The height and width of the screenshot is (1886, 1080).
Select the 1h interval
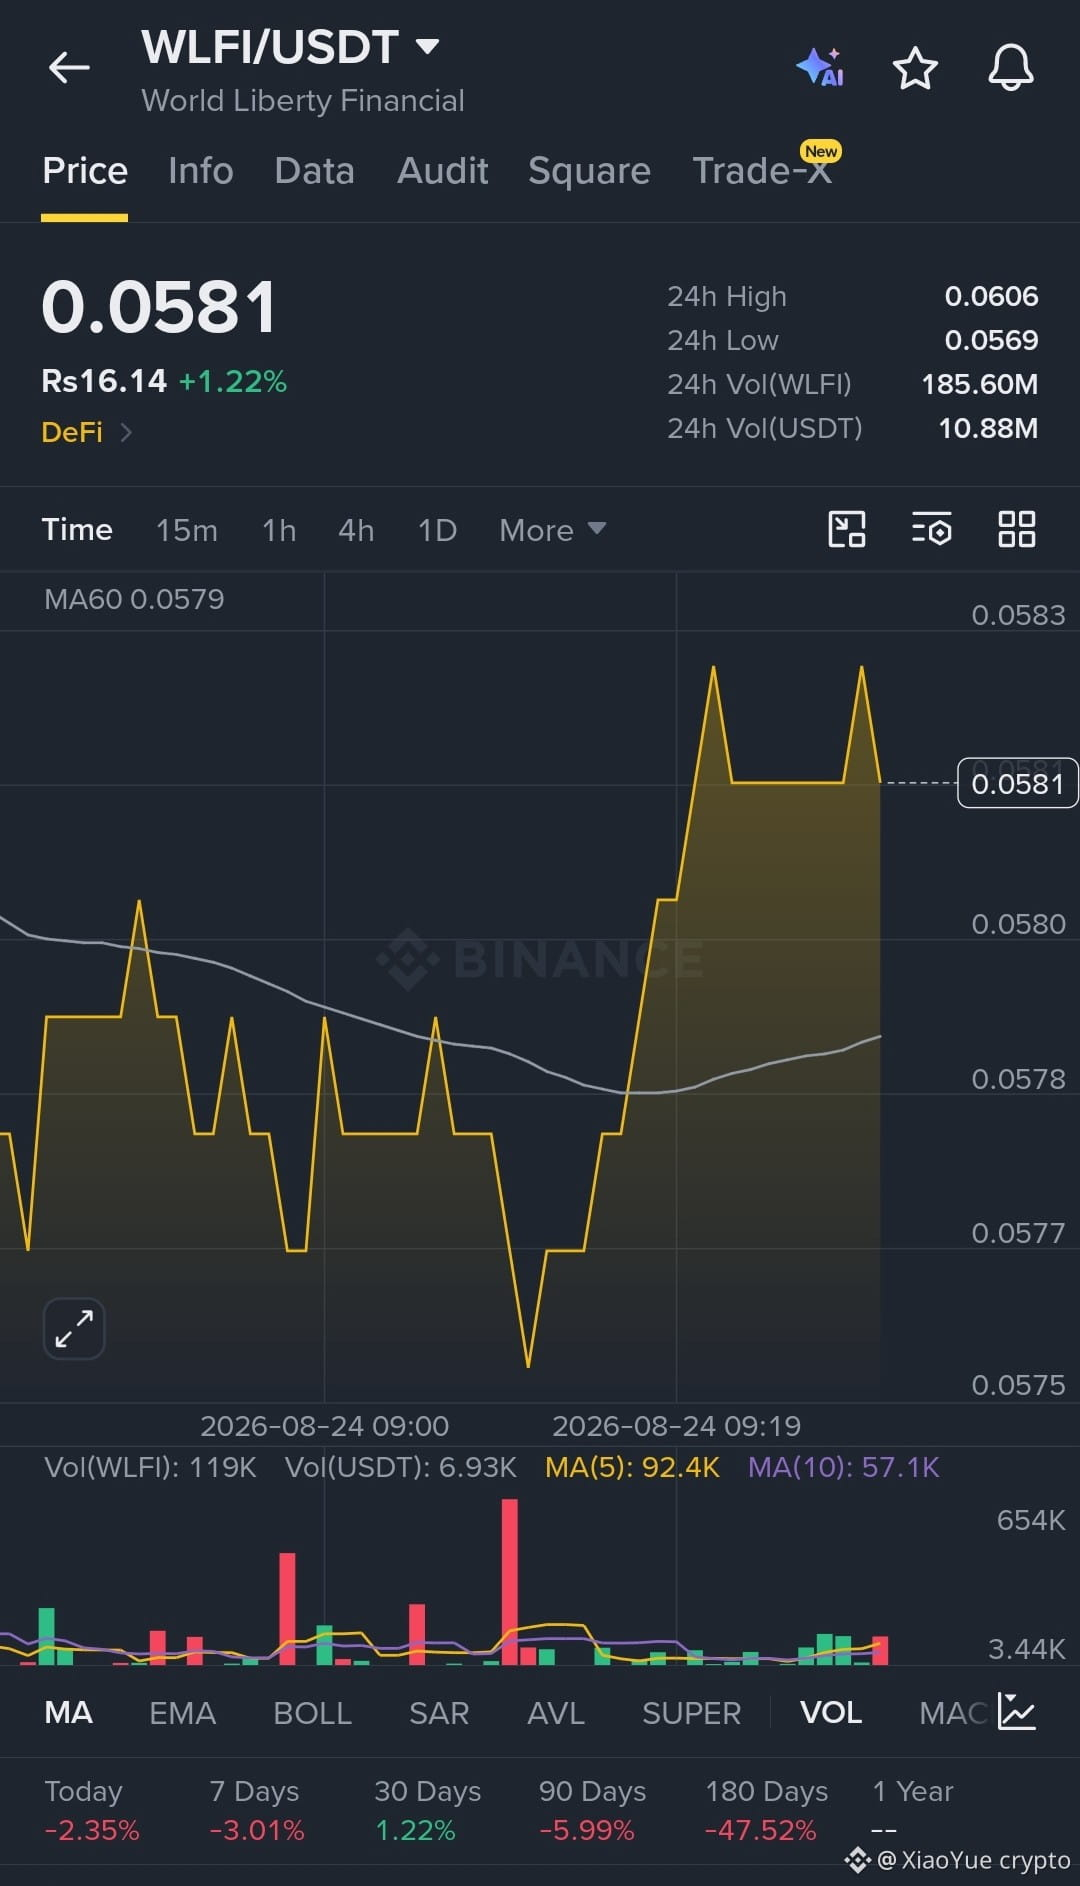coord(279,530)
